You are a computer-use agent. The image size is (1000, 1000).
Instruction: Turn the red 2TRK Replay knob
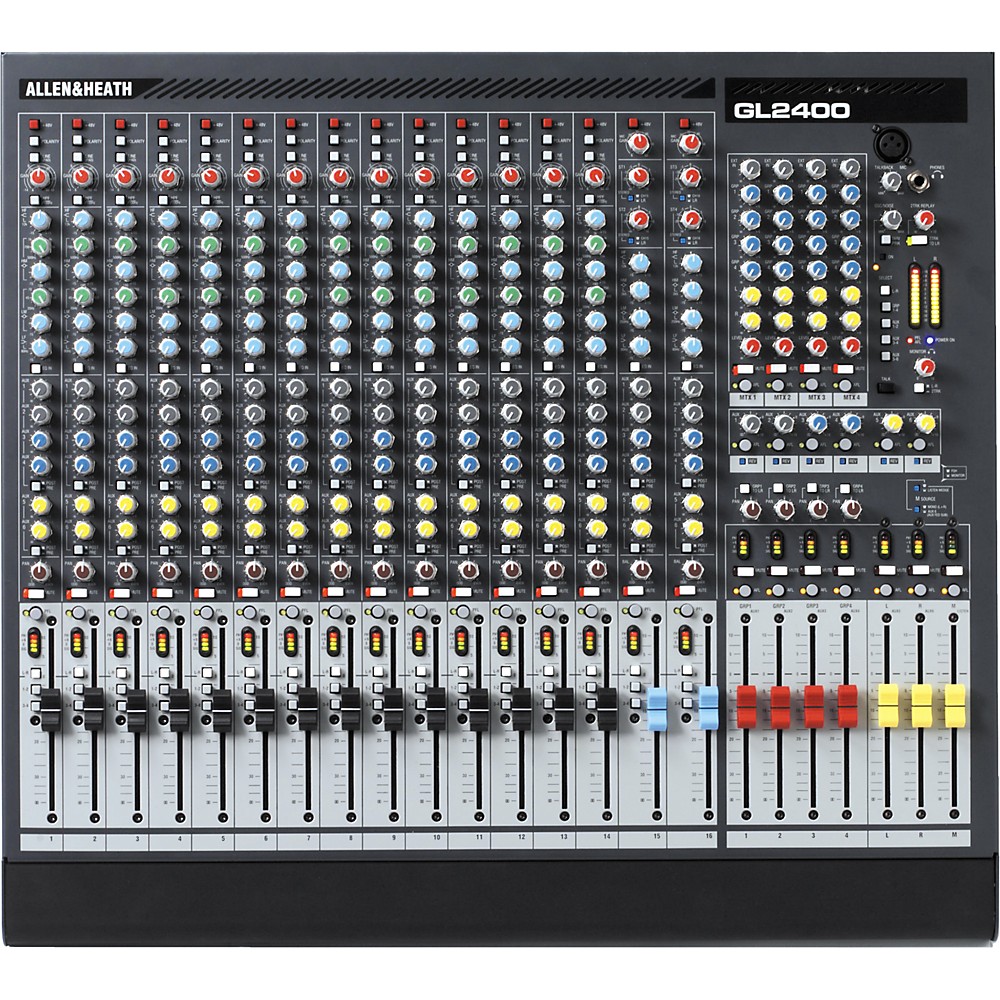point(924,218)
